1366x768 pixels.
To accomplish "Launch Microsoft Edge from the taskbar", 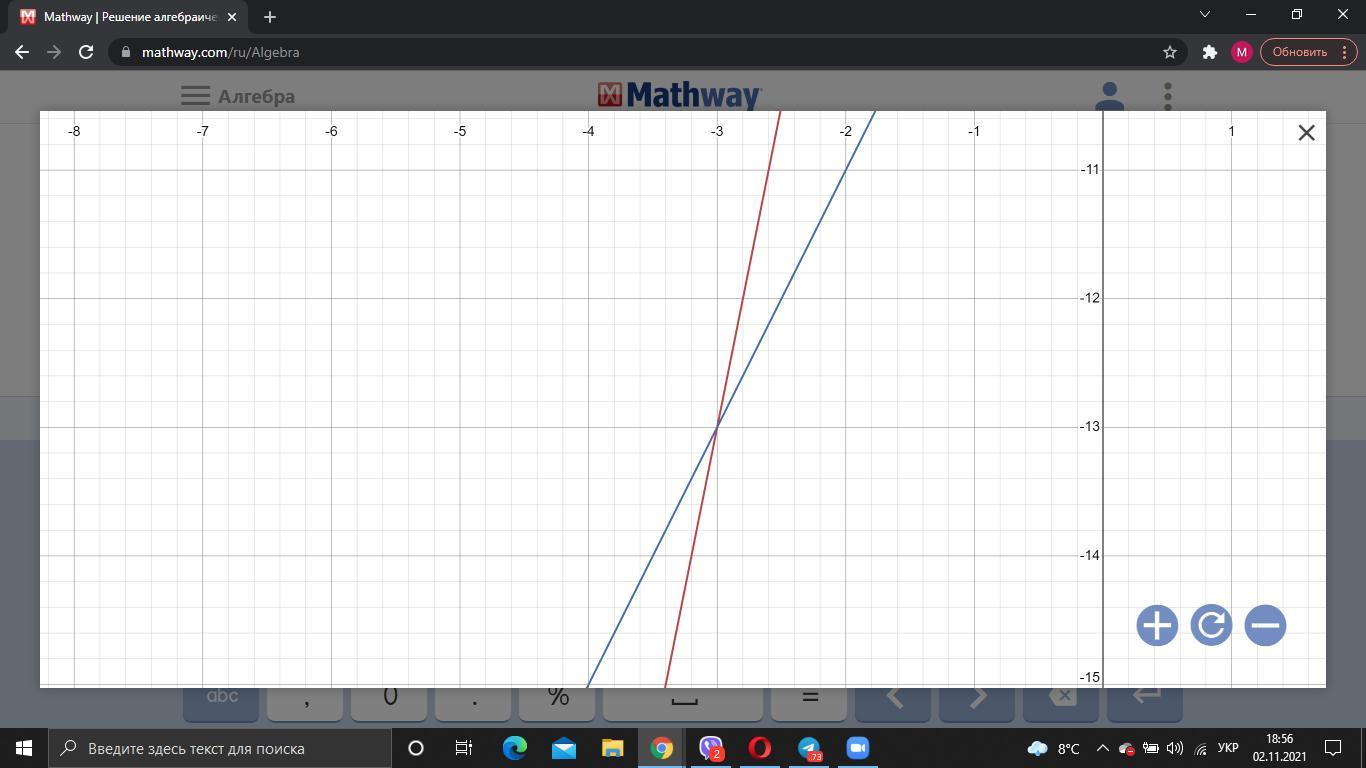I will click(x=514, y=748).
